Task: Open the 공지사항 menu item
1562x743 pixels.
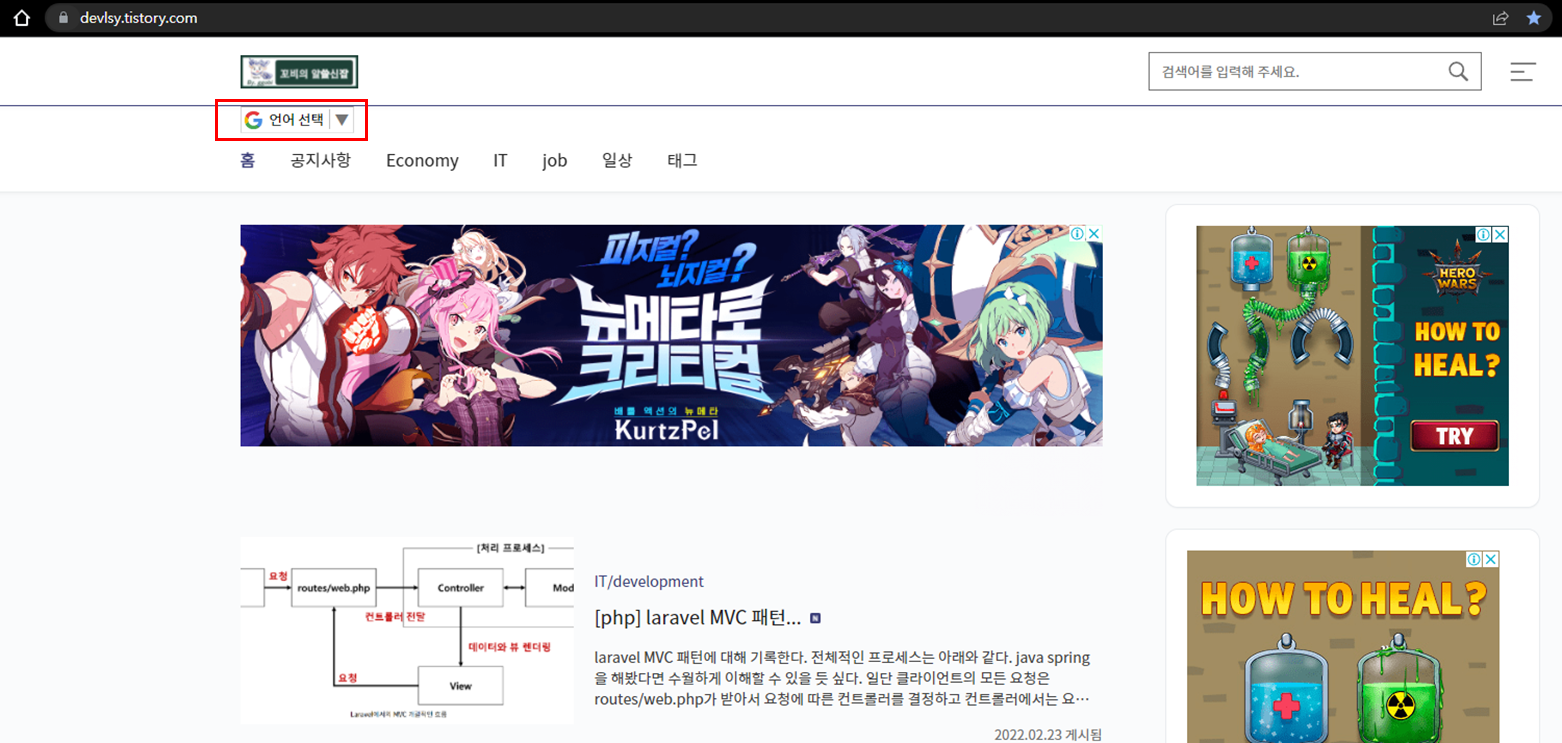Action: click(321, 160)
